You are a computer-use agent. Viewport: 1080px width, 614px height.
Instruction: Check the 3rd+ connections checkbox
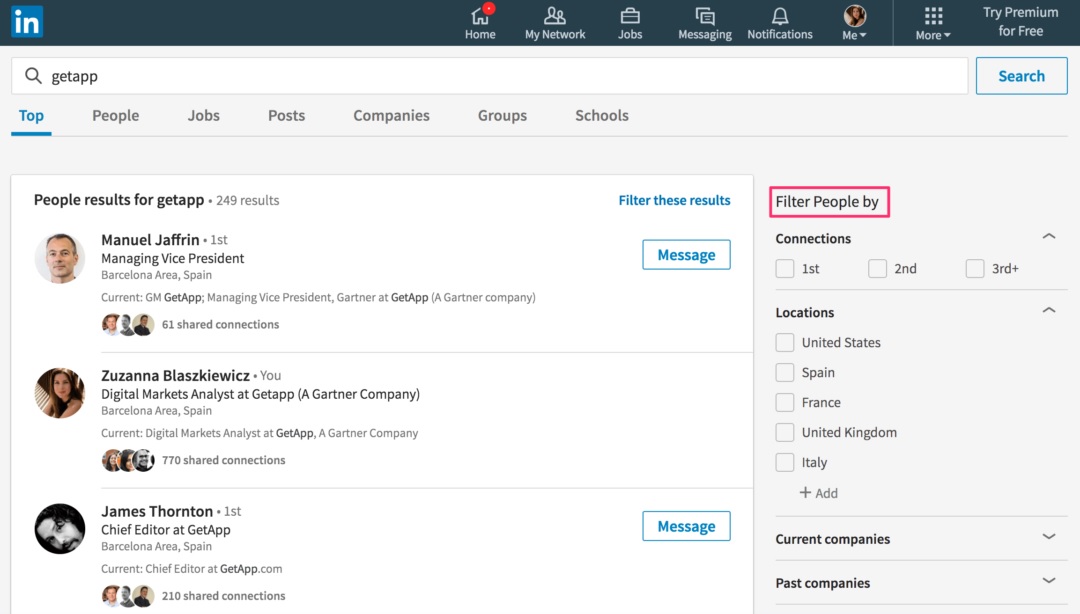coord(975,268)
